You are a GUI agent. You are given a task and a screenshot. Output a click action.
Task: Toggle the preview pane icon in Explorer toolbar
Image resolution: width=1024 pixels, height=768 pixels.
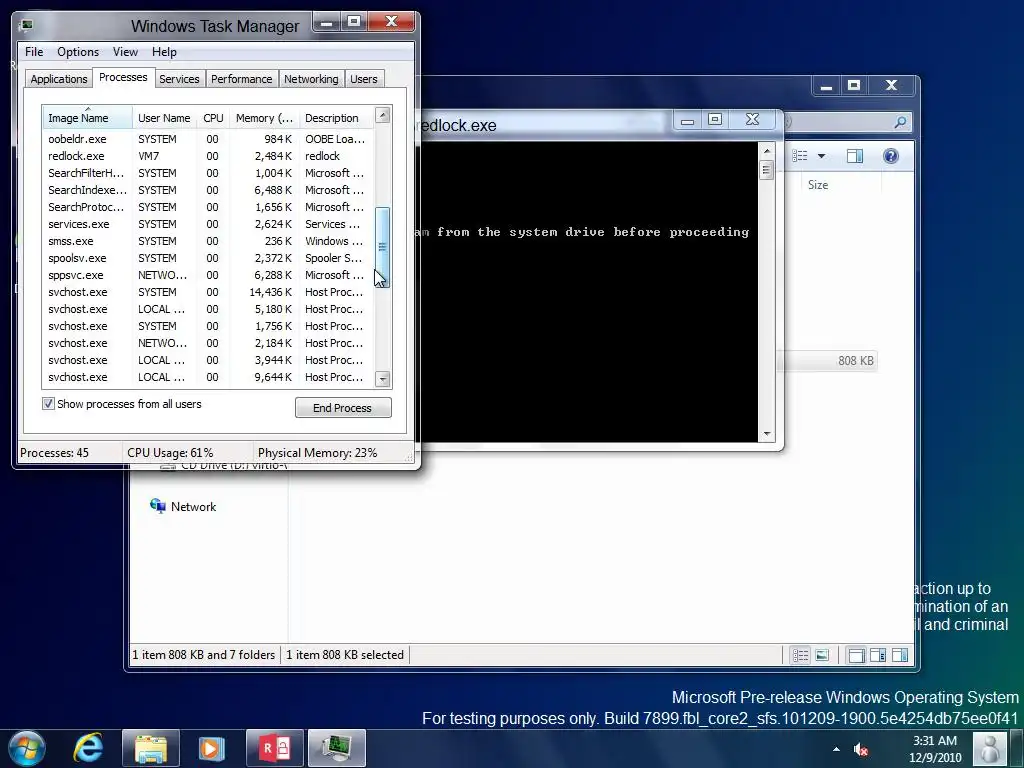pyautogui.click(x=855, y=155)
